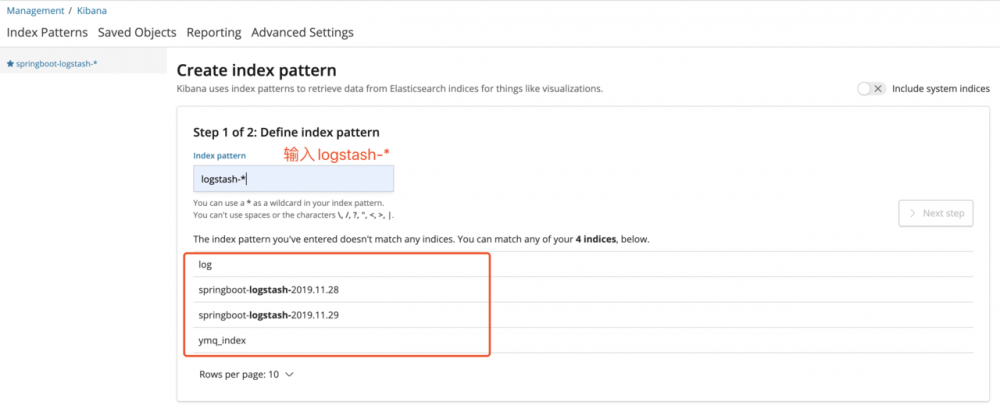The image size is (1000, 405).
Task: Click the Create index pattern heading
Action: (x=256, y=70)
